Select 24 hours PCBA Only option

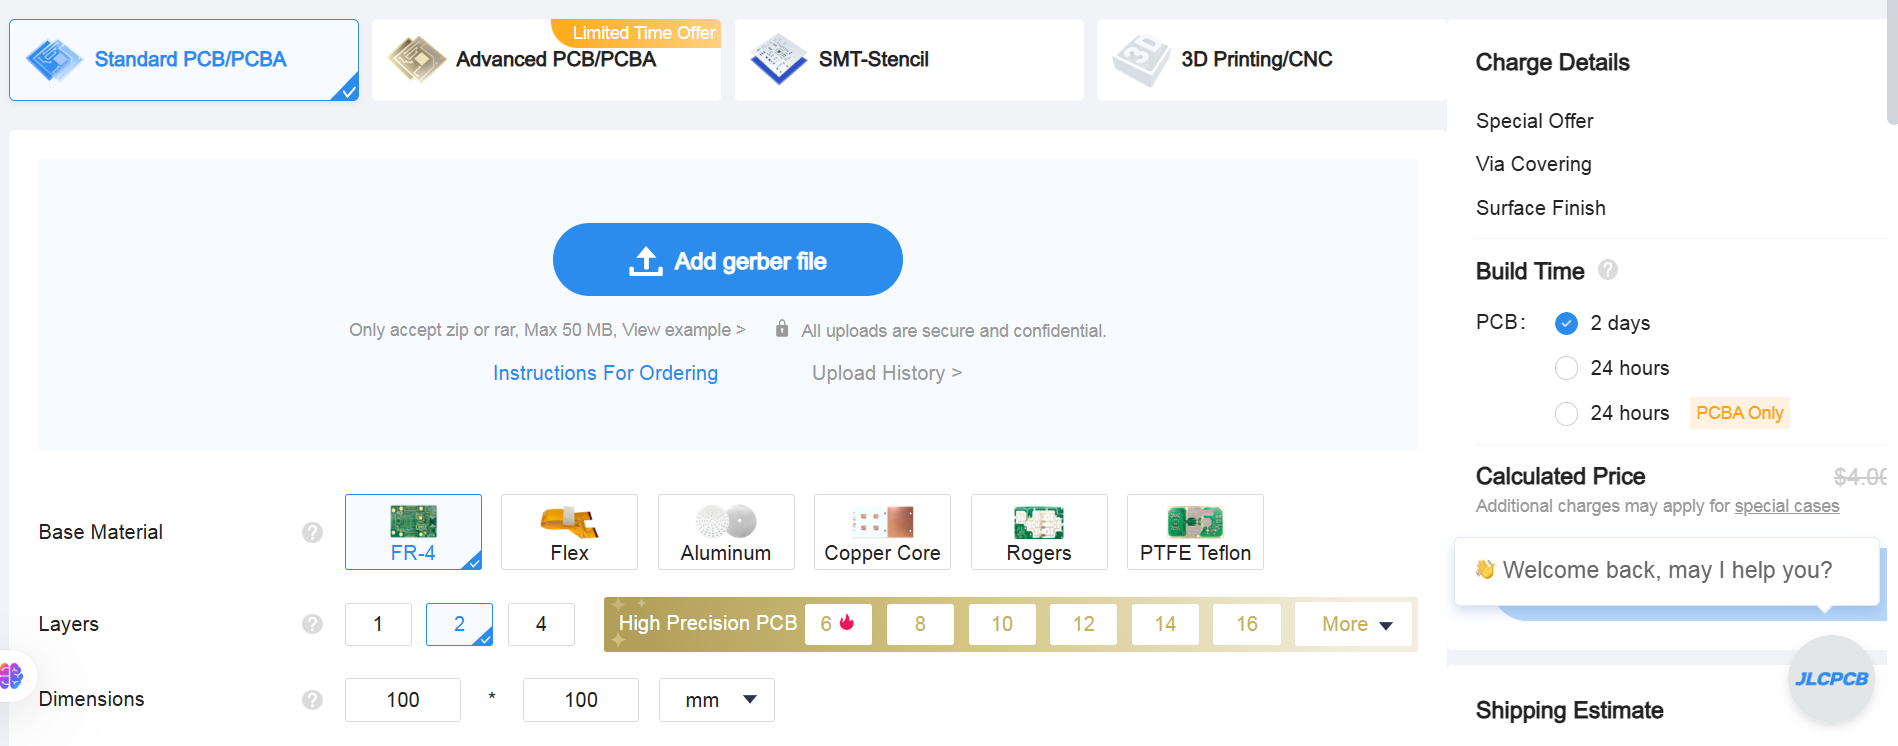[x=1567, y=413]
